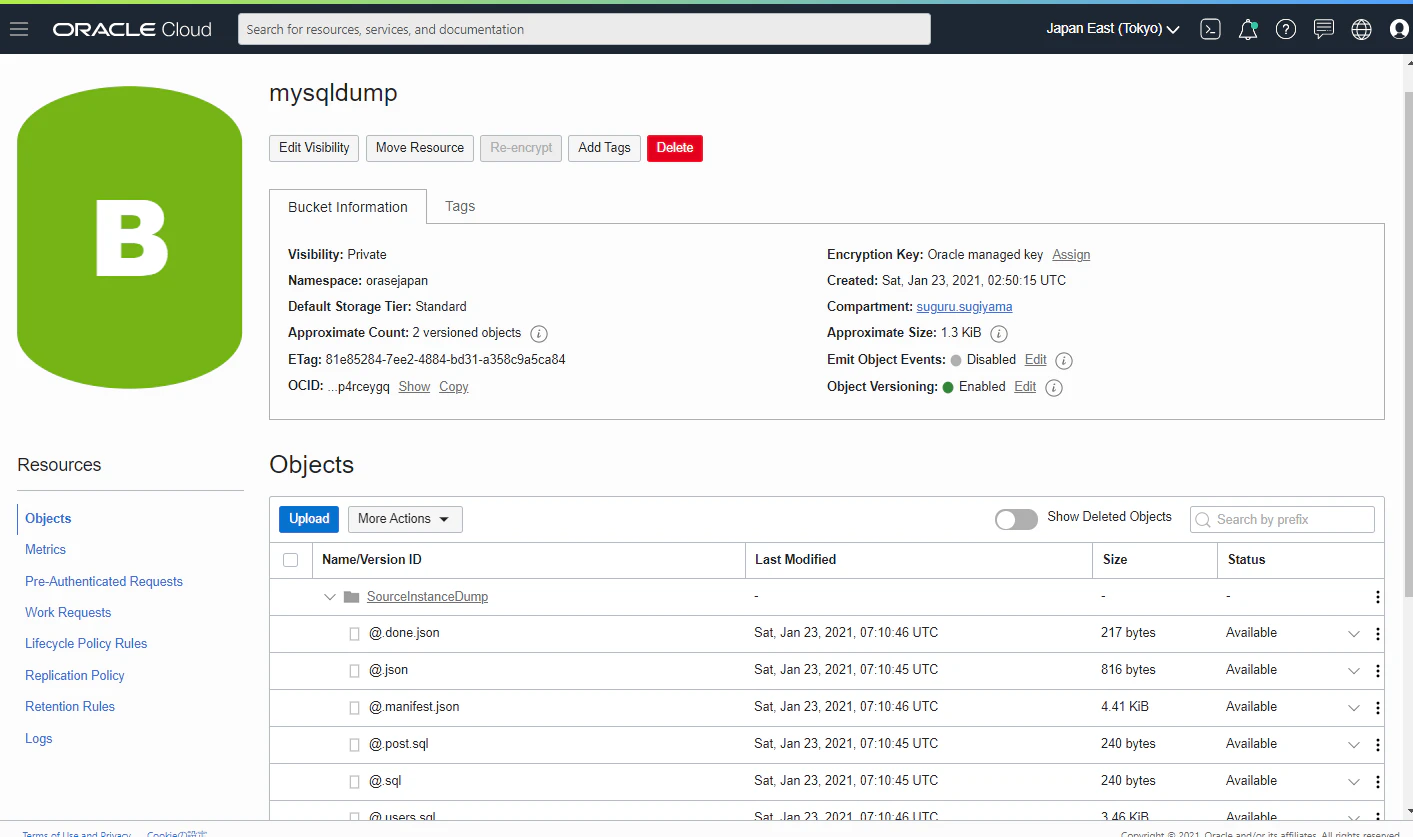
Task: Open the announcements bell
Action: tap(1248, 29)
